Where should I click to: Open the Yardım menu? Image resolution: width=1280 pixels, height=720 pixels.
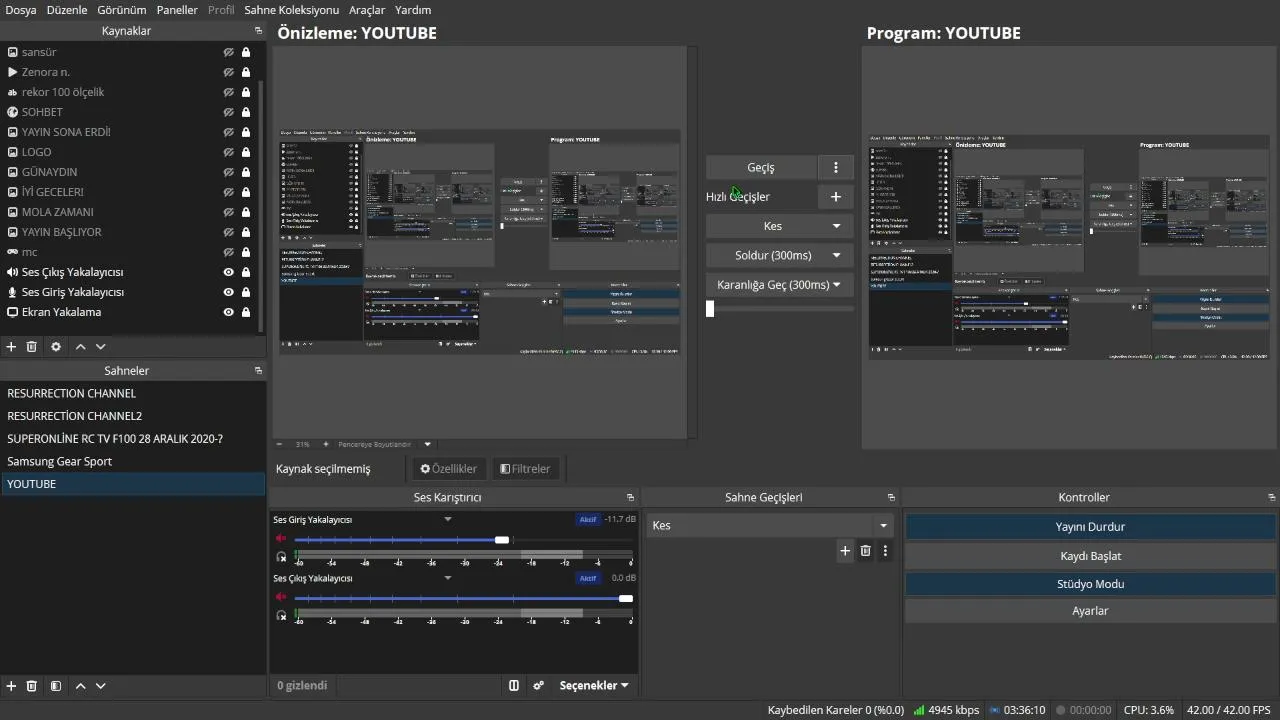point(414,10)
